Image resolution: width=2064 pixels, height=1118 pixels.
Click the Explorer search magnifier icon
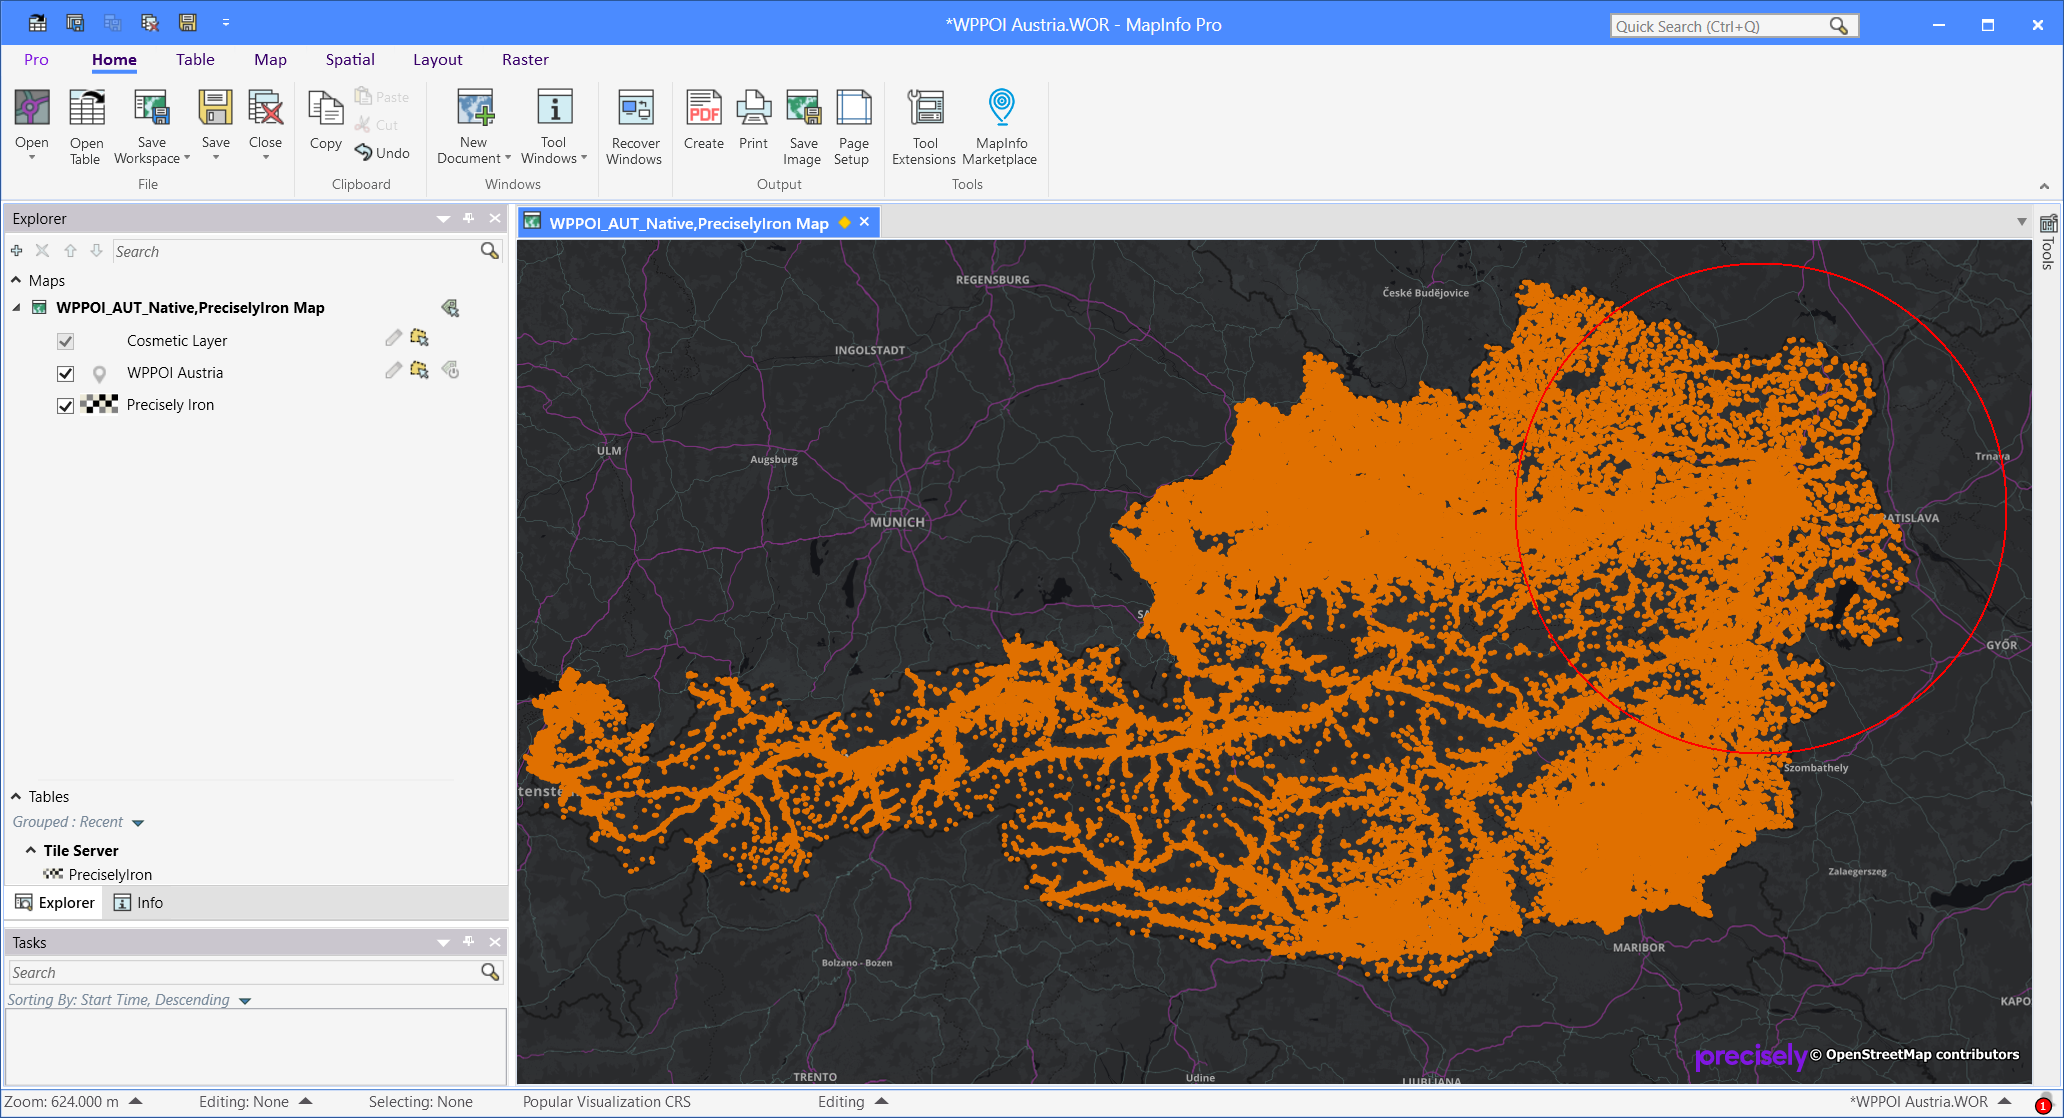click(489, 251)
